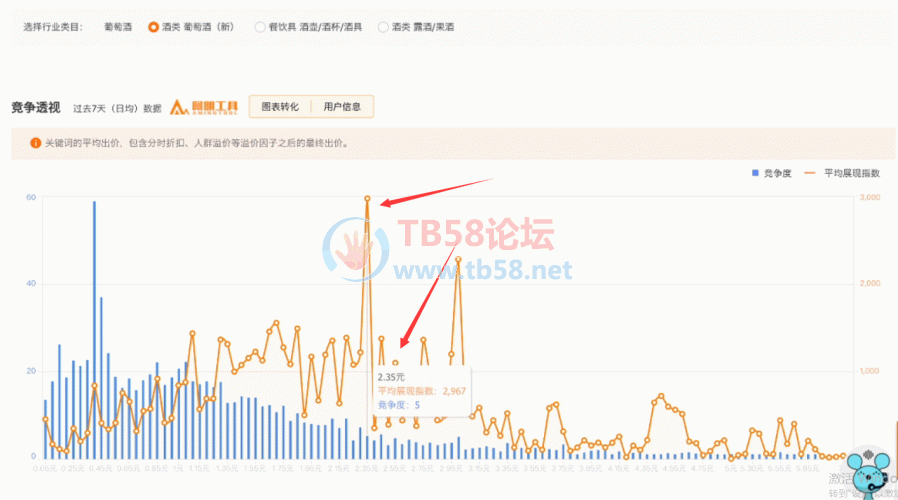Click the blue 竞争度 legend square
The width and height of the screenshot is (898, 500).
click(754, 173)
